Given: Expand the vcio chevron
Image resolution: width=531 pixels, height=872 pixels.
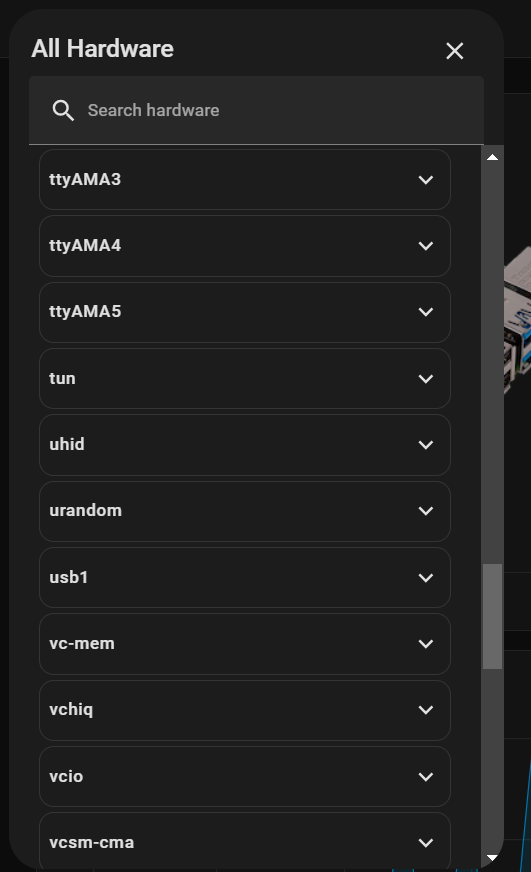Looking at the screenshot, I should click(x=426, y=777).
